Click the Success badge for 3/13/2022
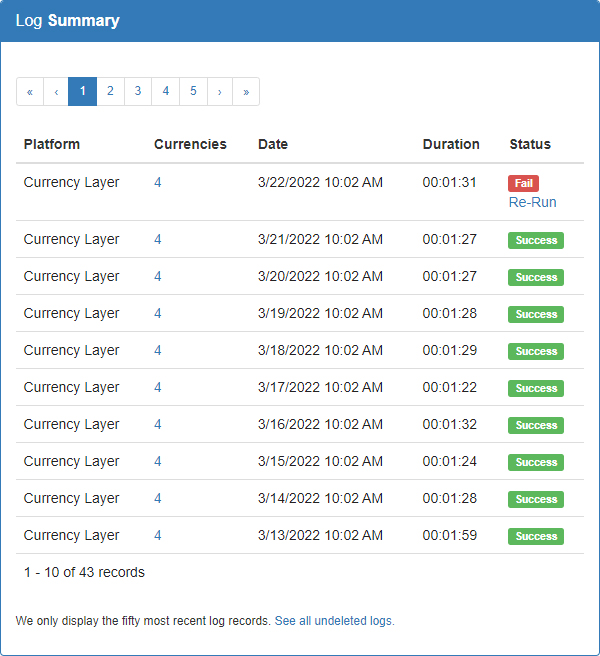The image size is (600, 656). 536,536
